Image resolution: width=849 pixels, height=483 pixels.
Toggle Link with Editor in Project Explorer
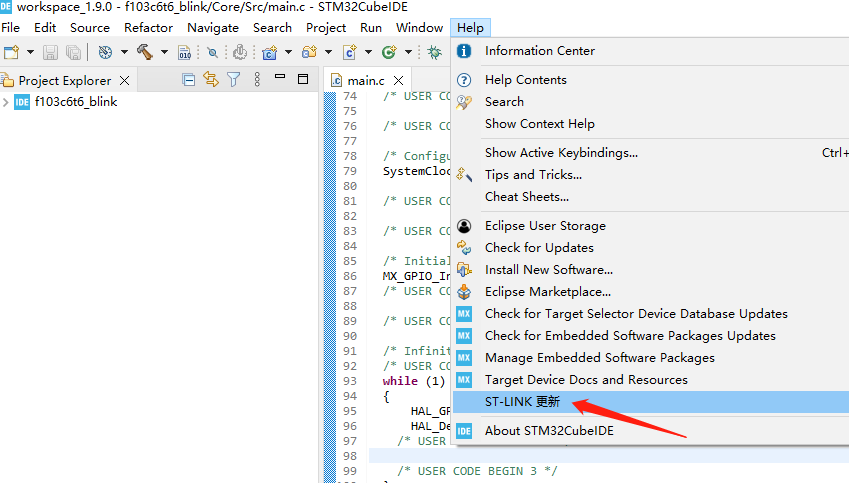click(211, 80)
